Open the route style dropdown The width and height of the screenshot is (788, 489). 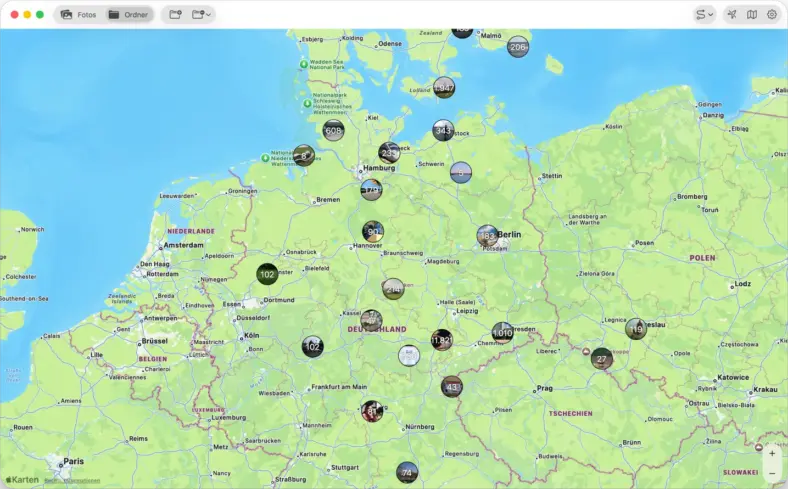click(704, 15)
